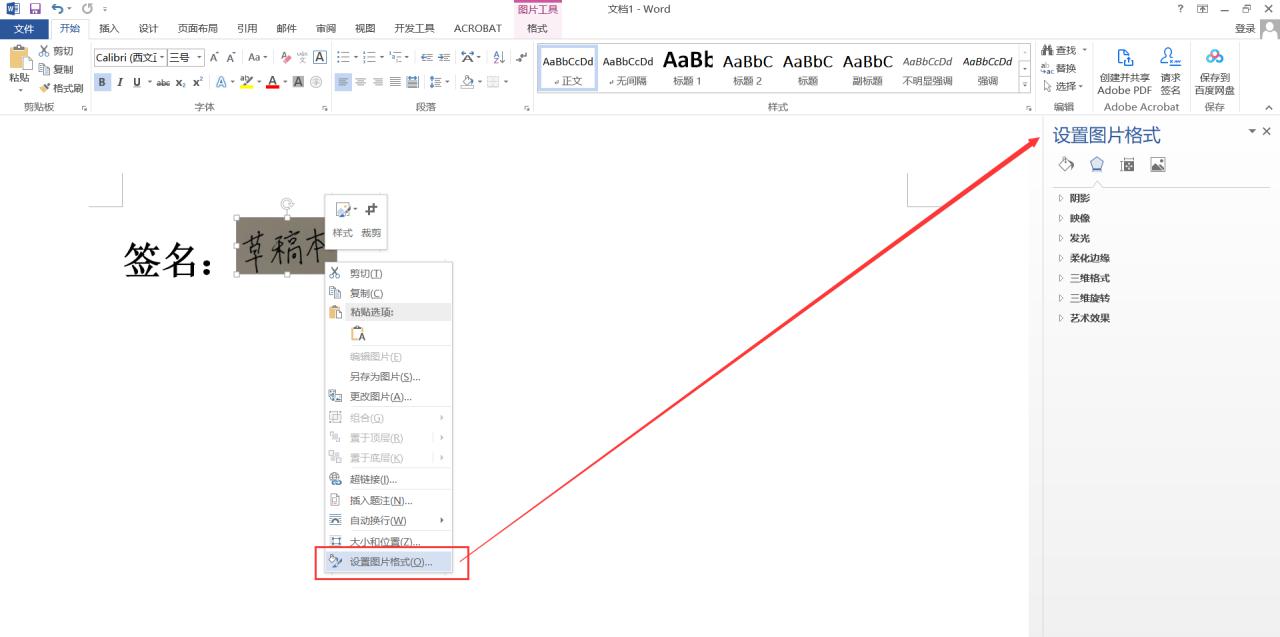Open the font size 三号 dropdown
1280x637 pixels.
click(x=199, y=57)
